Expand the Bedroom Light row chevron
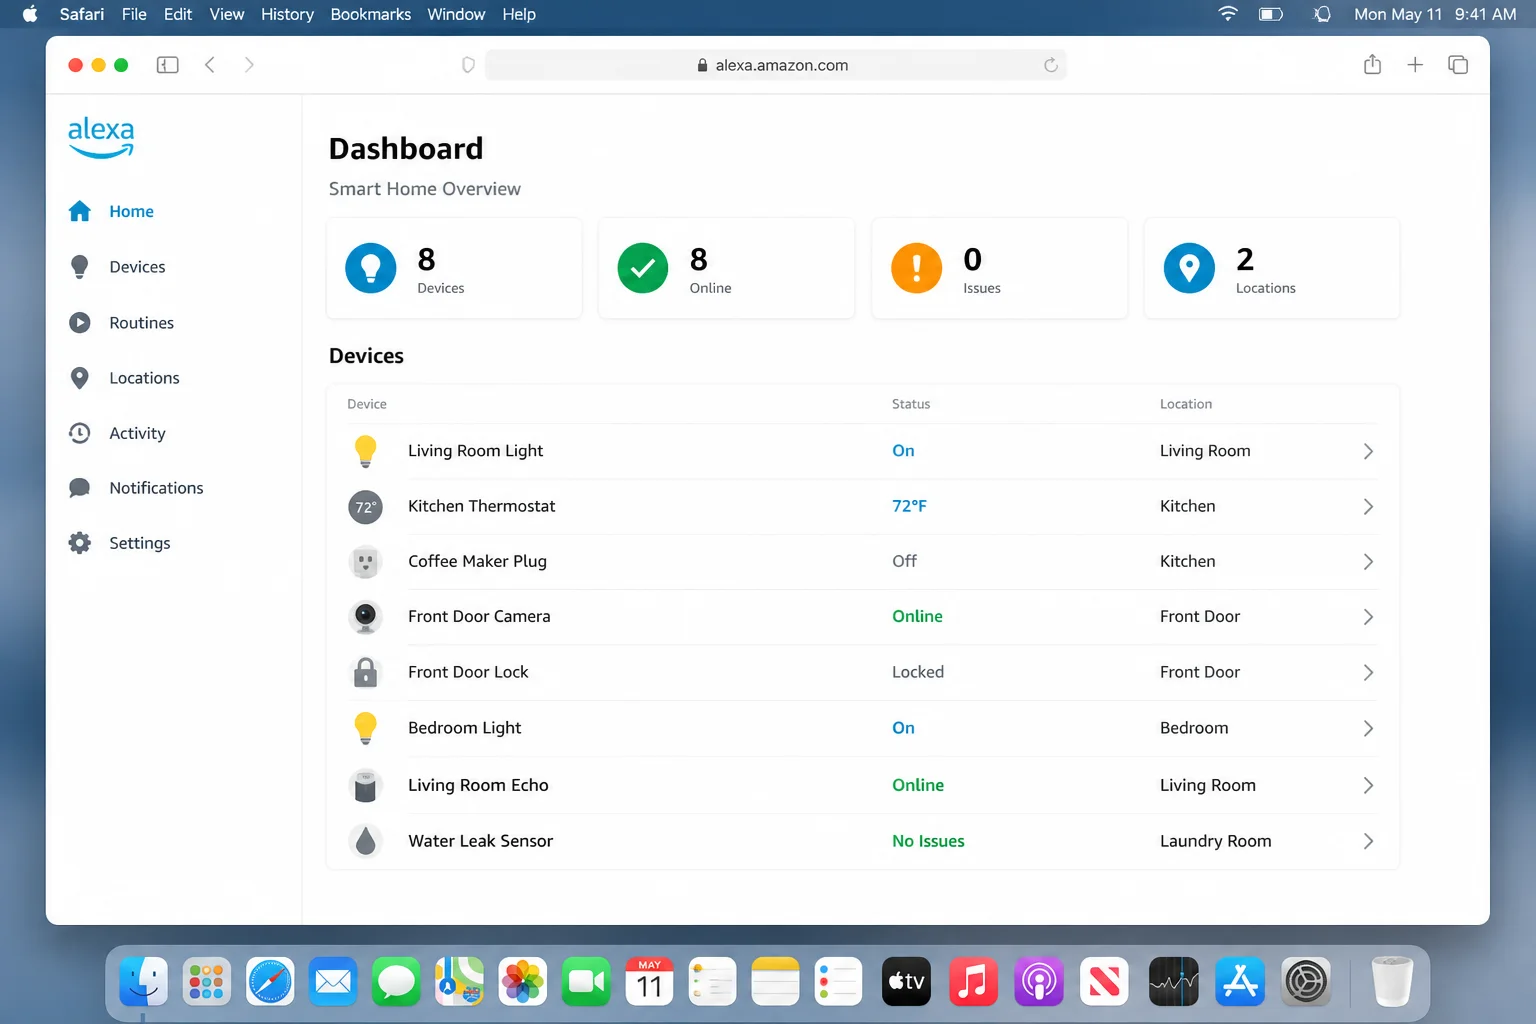The height and width of the screenshot is (1024, 1536). click(1368, 729)
